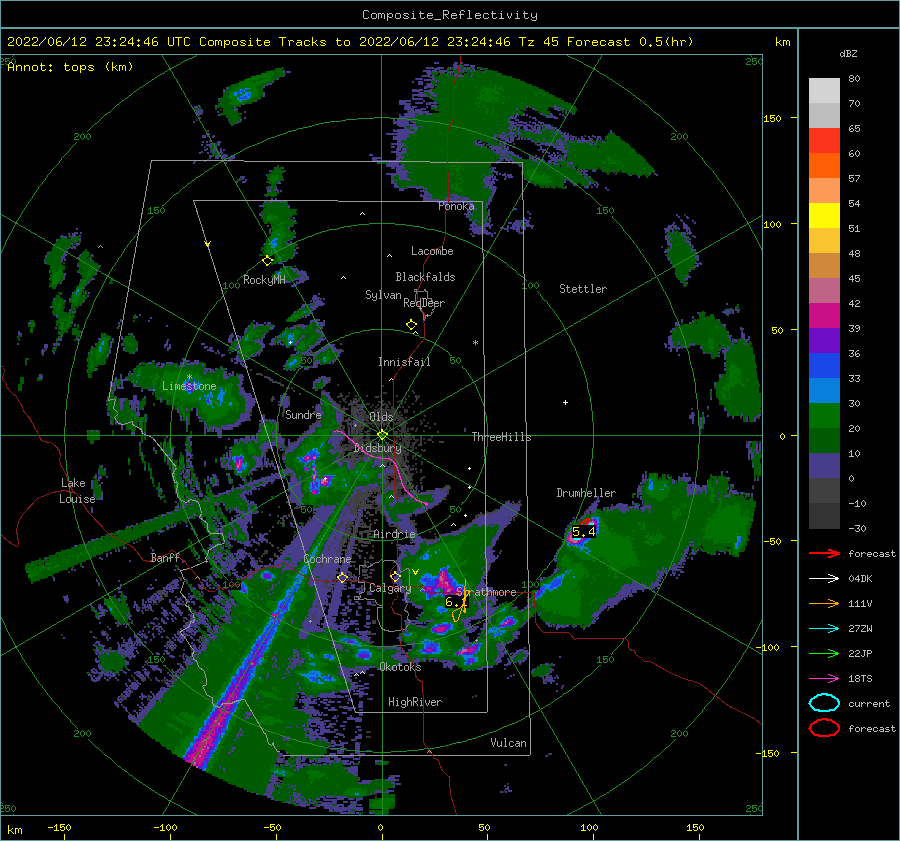Click the Okotoks town label
Screen dimensions: 900x841
(400, 667)
